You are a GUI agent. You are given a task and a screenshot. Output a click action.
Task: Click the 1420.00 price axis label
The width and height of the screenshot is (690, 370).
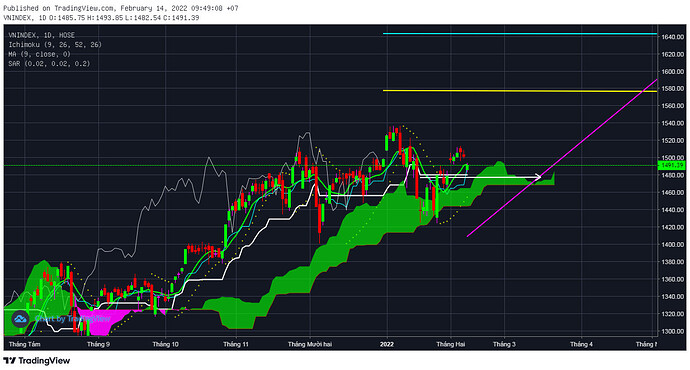[672, 227]
